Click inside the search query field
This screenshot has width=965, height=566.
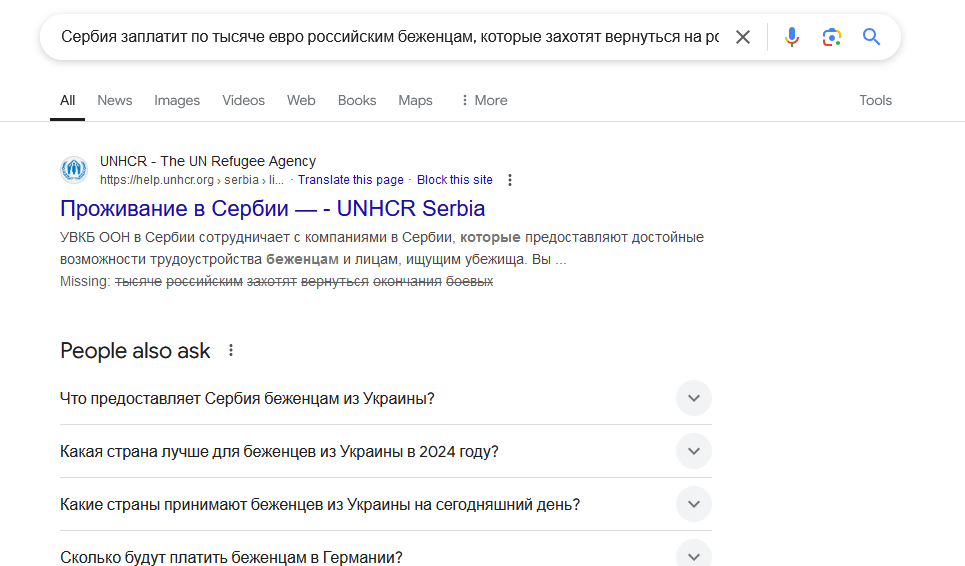[390, 37]
